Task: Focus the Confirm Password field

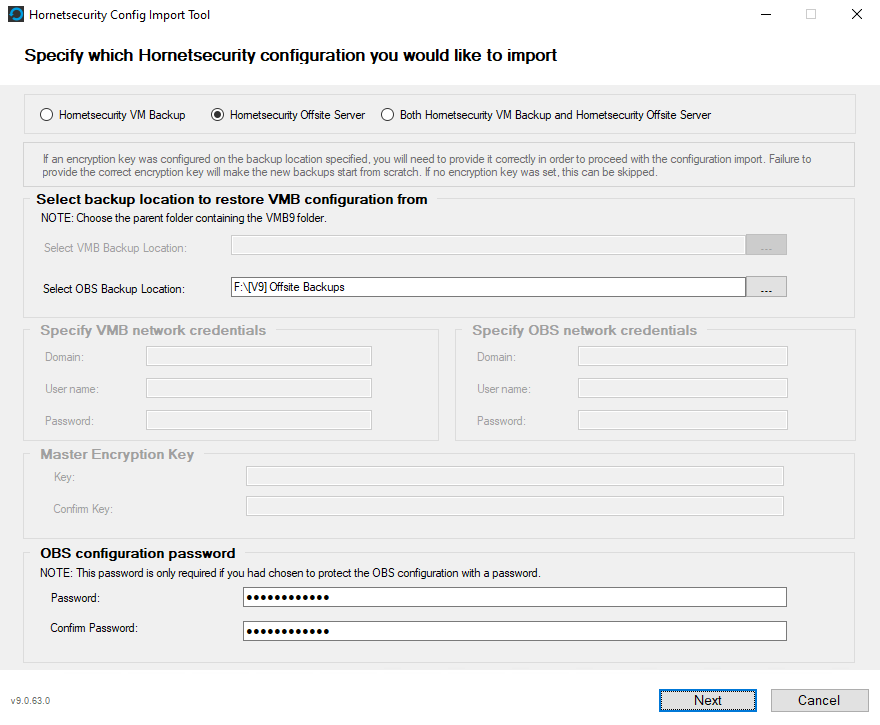Action: click(514, 631)
